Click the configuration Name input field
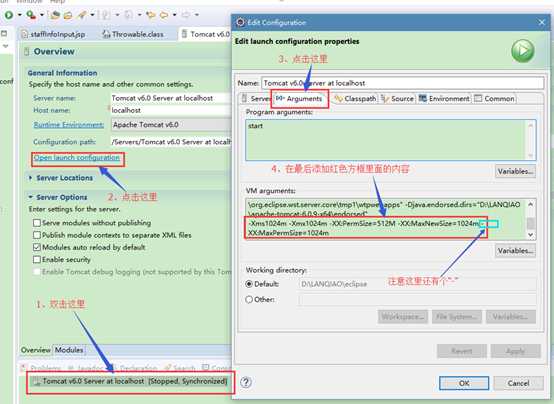 [x=402, y=83]
